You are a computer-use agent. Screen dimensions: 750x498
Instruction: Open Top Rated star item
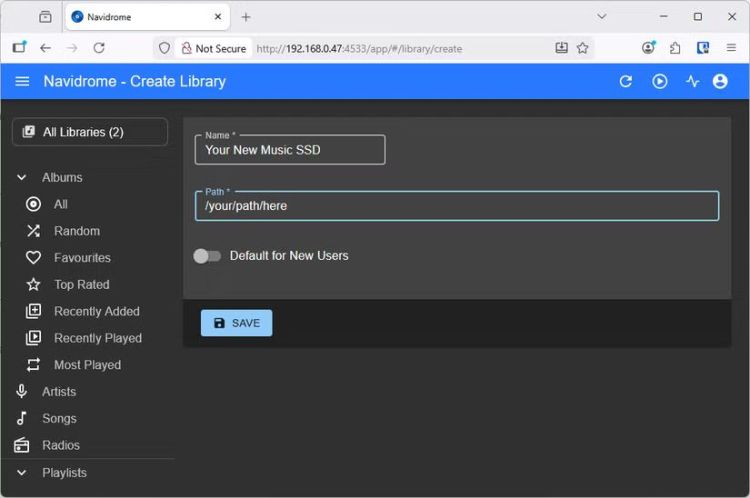[x=81, y=285]
